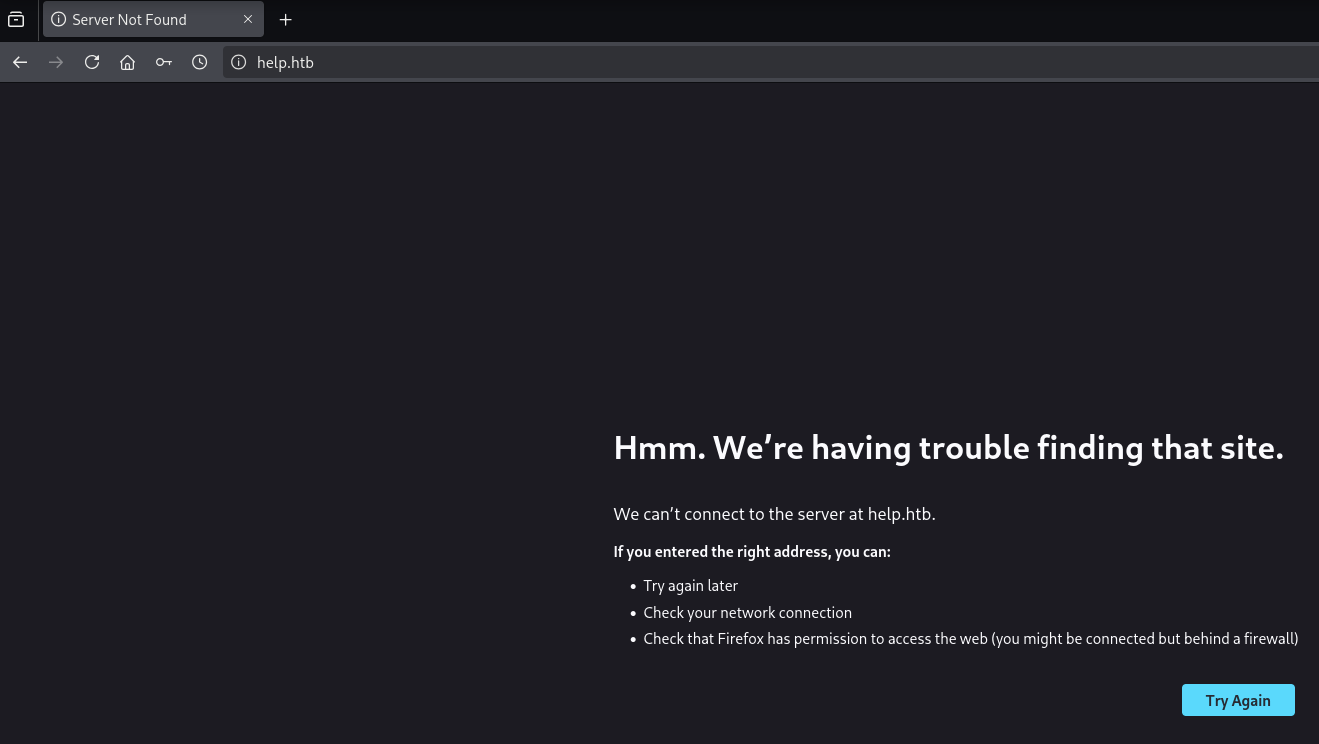Open saved passwords via the key icon
Screen dimensions: 1319x744
(163, 62)
